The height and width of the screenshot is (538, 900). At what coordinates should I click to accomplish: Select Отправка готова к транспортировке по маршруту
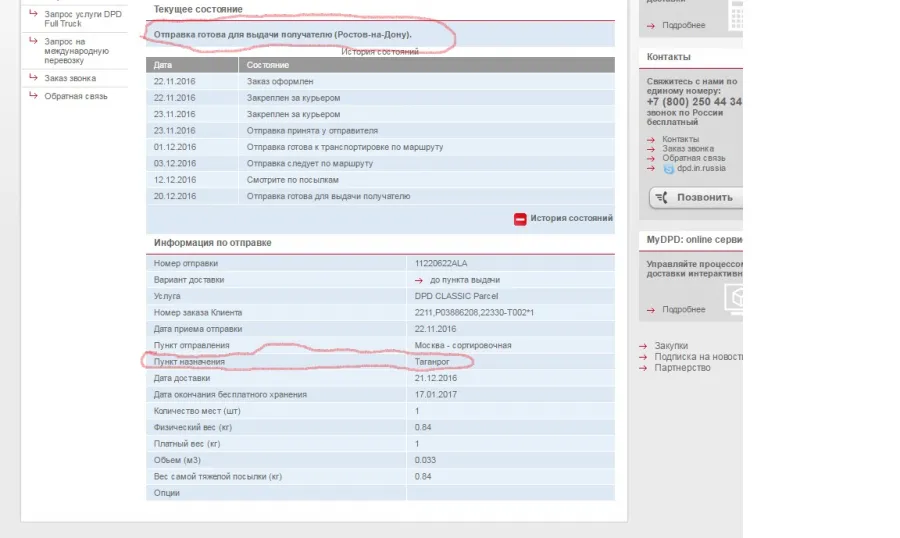coord(380,147)
